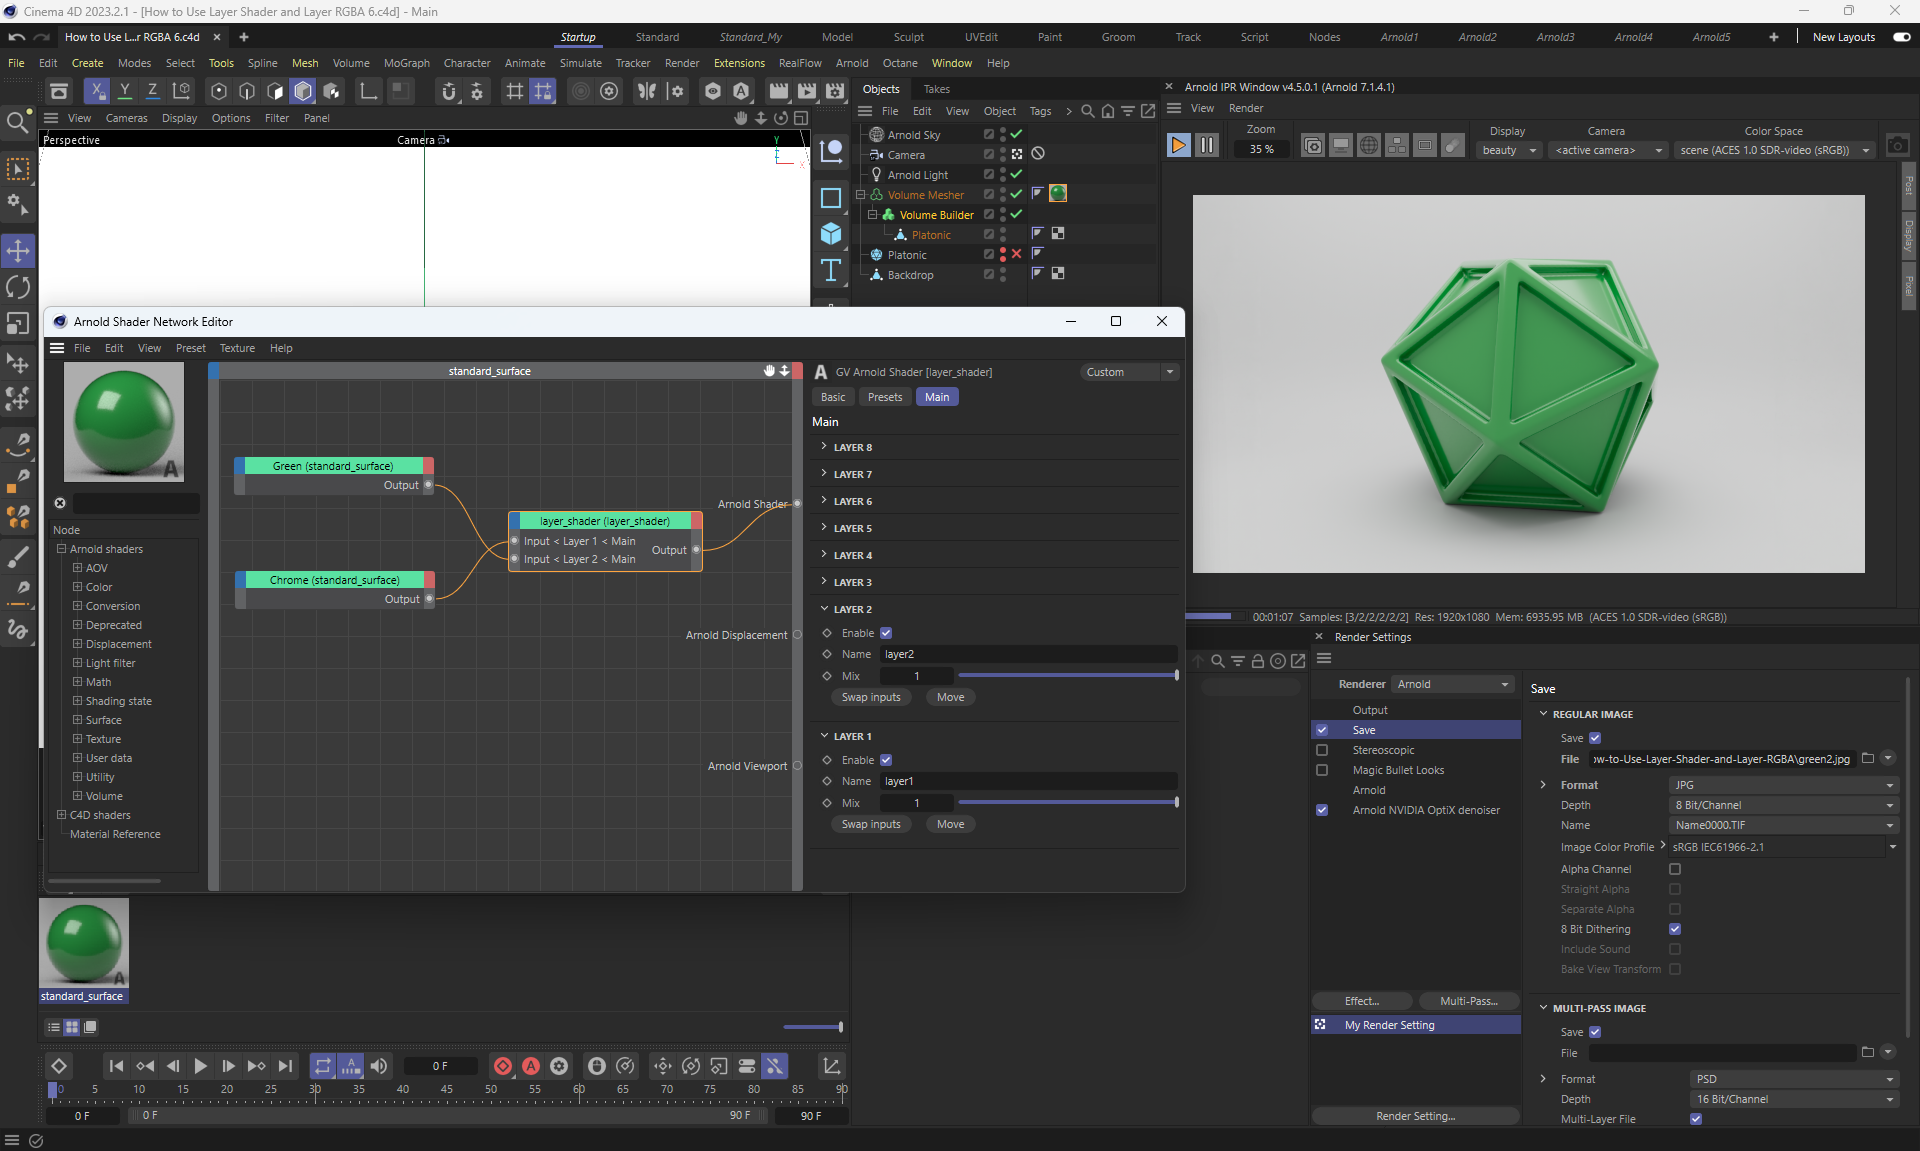
Task: Enable the Alpha Channel checkbox
Action: coord(1675,869)
